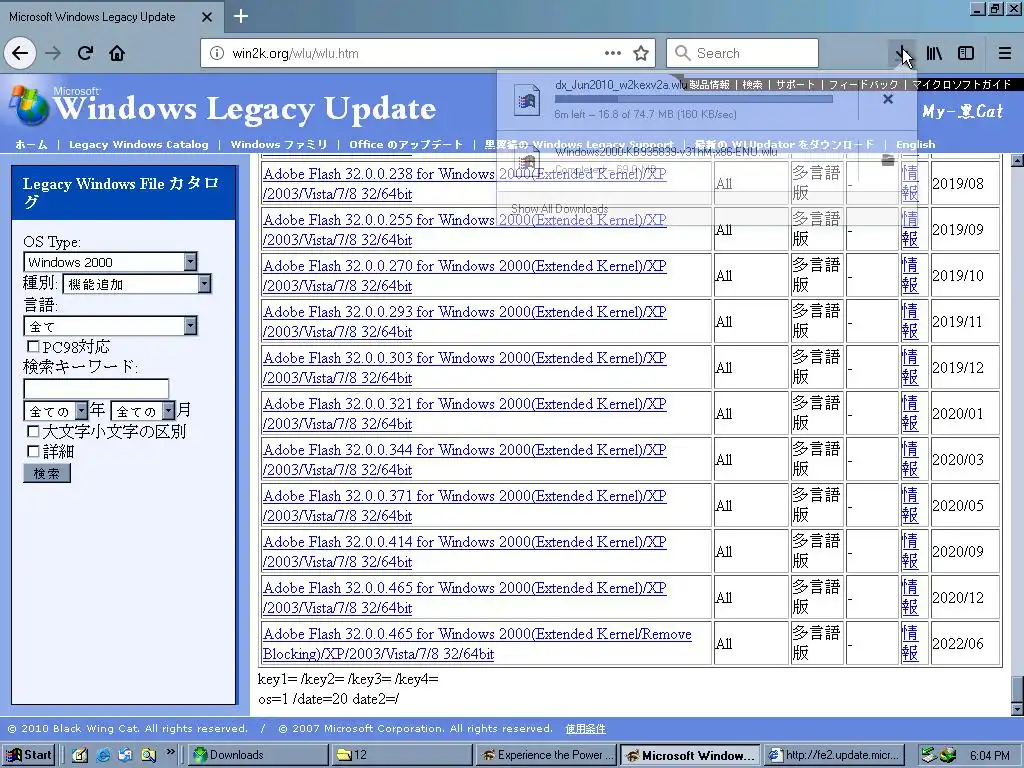Click the 6:04 PM taskbar clock
The width and height of the screenshot is (1024, 768).
989,755
